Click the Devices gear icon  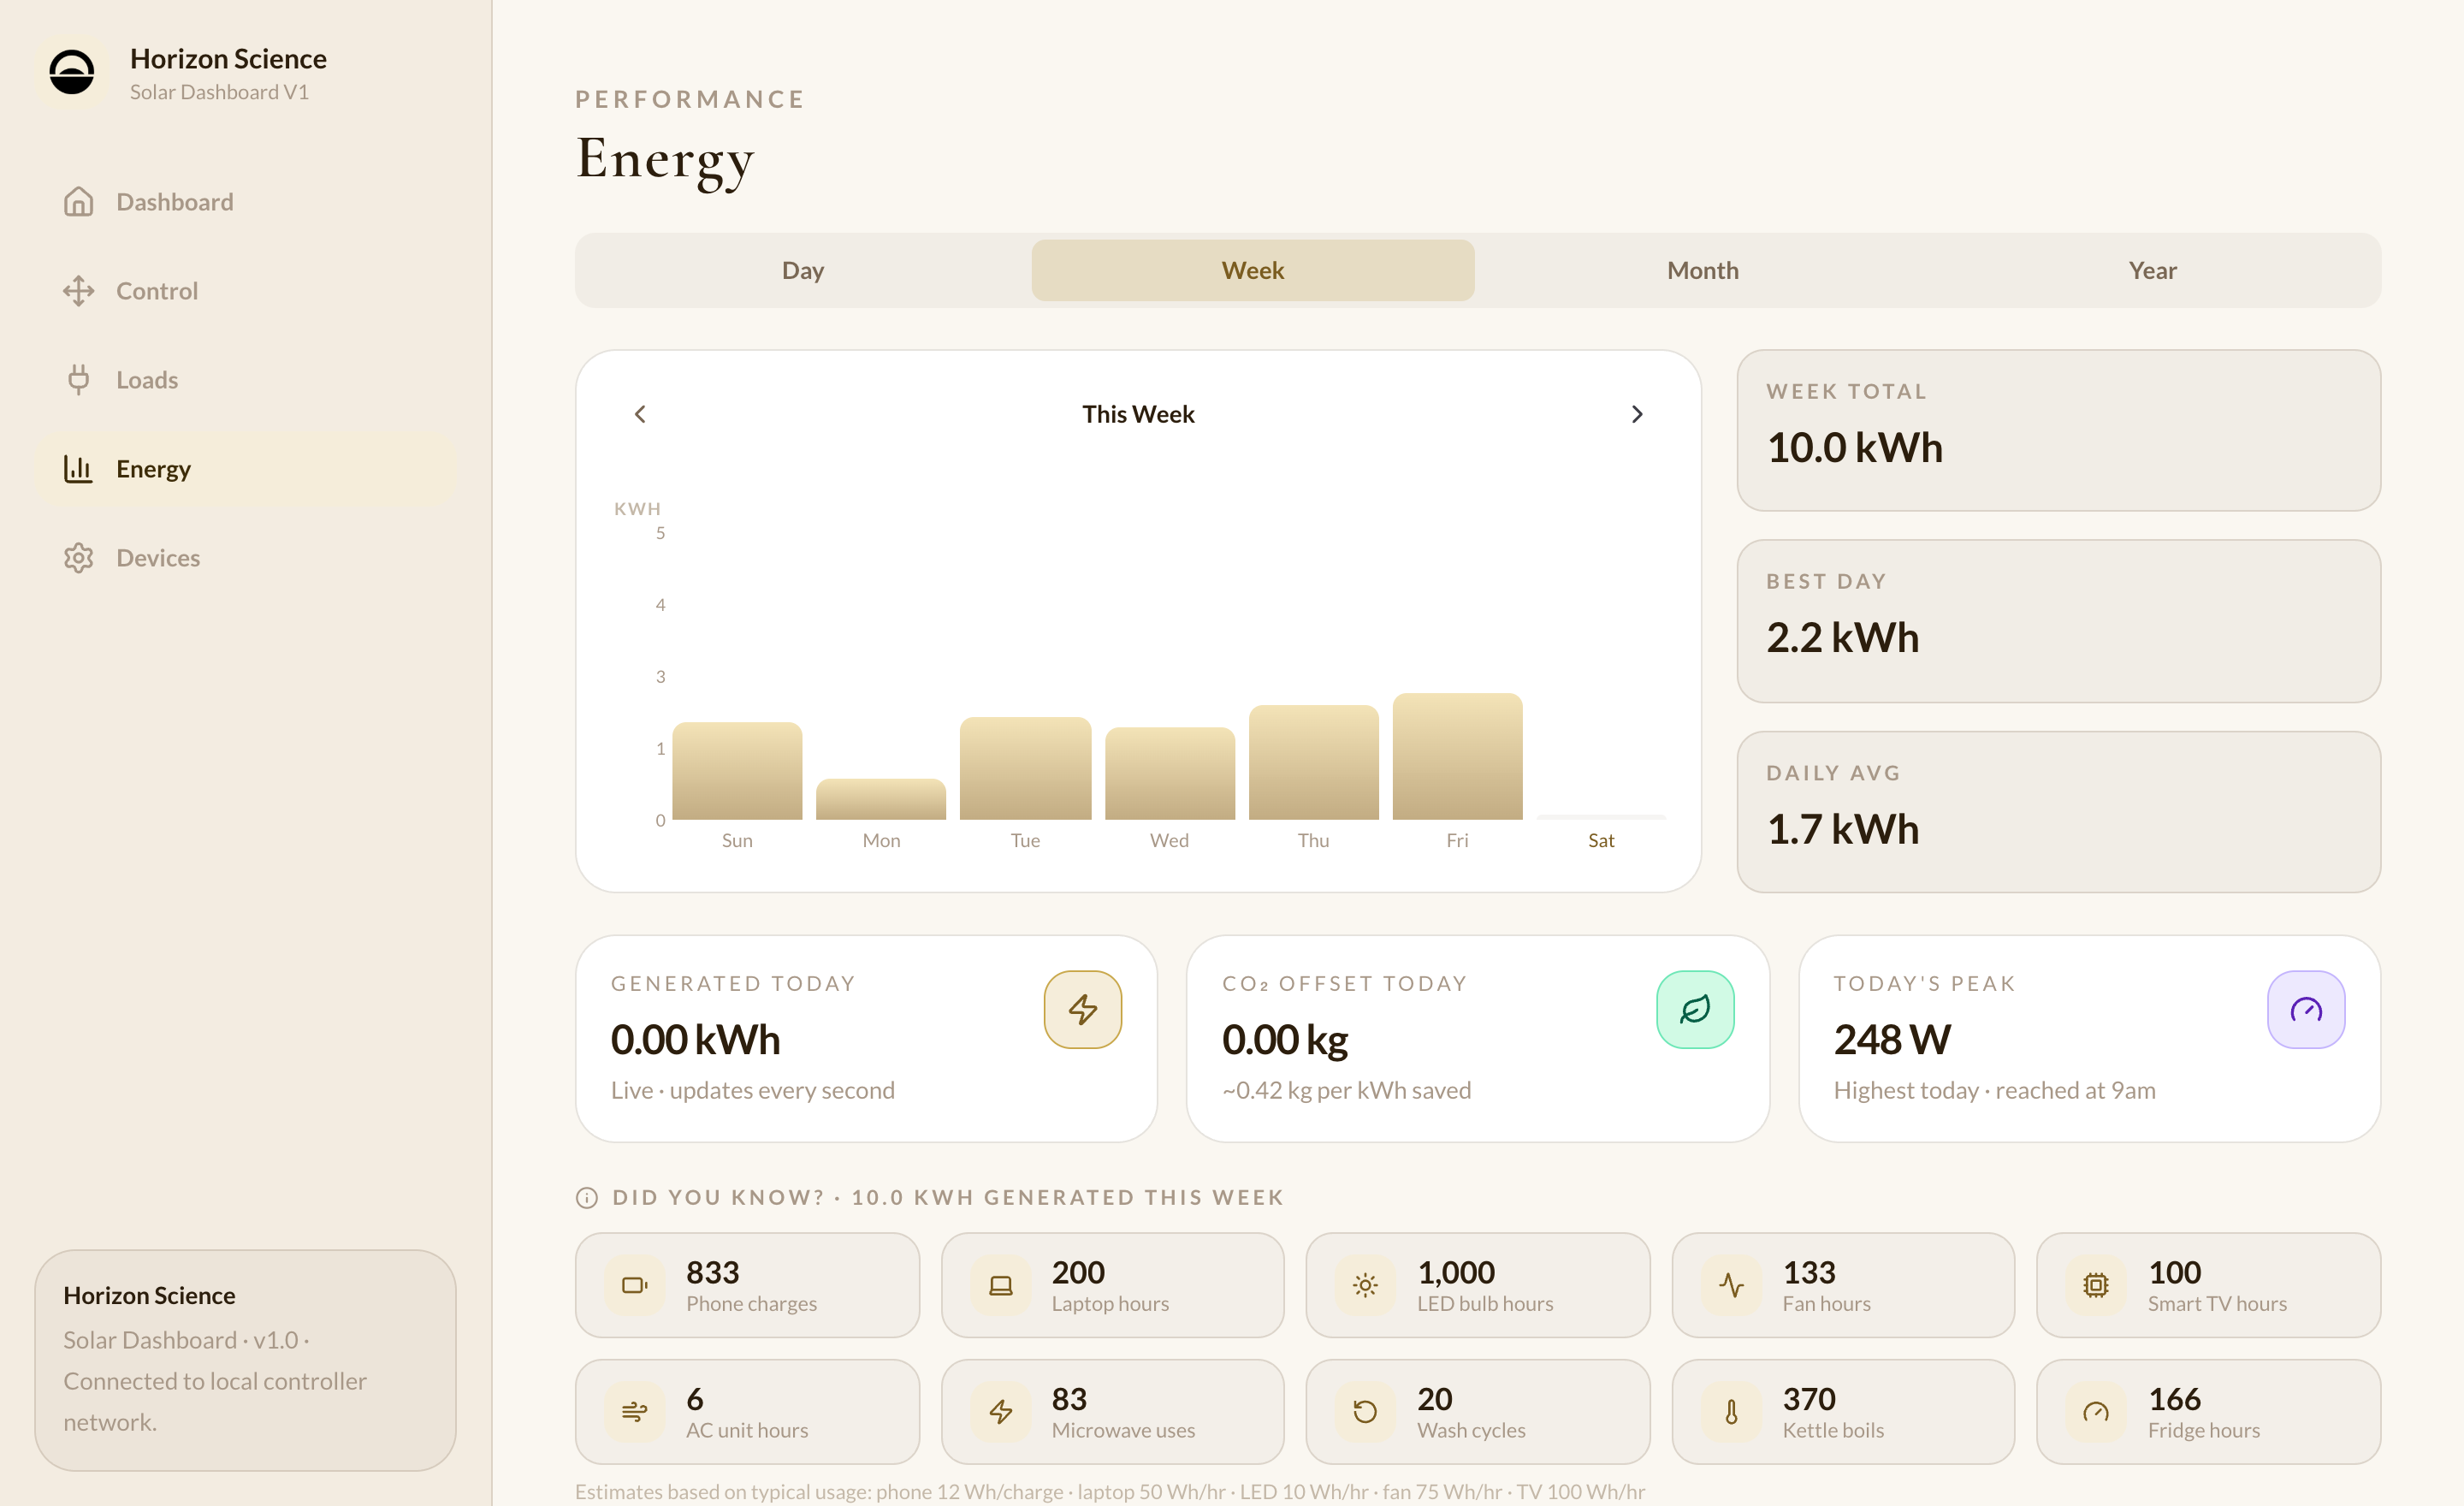pos(78,558)
